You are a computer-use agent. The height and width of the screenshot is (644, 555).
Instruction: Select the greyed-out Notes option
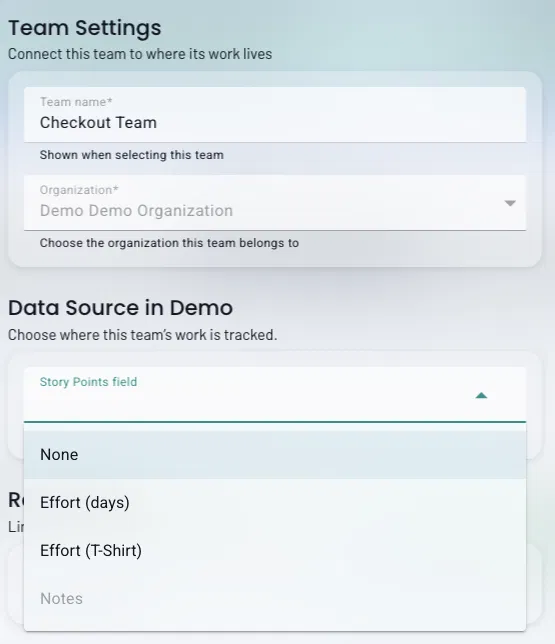275,599
